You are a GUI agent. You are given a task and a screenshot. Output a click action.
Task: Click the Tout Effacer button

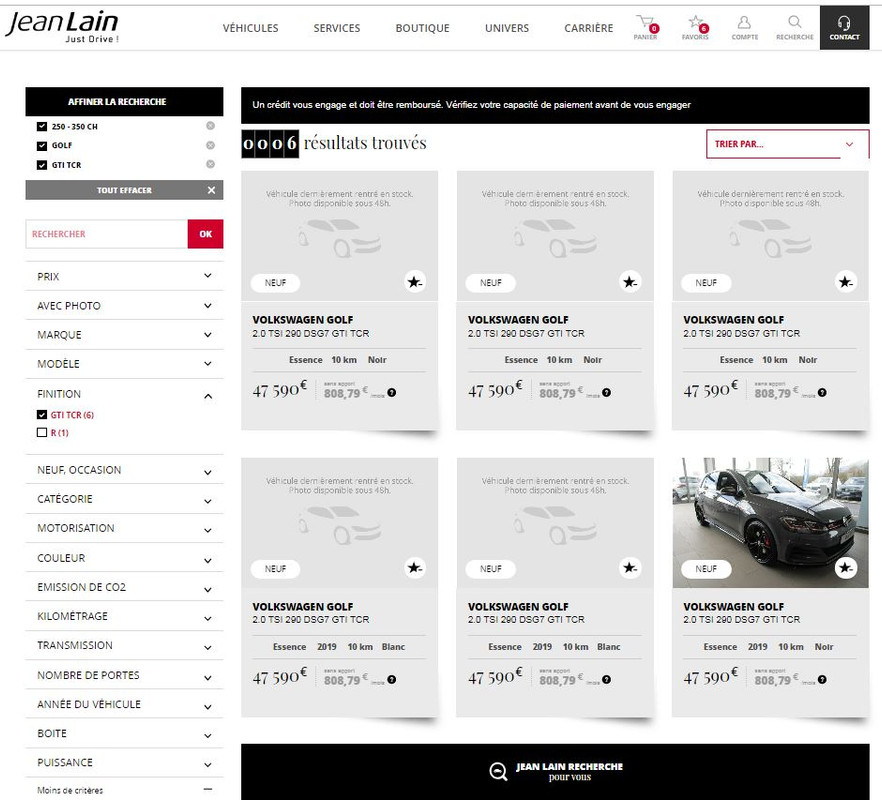[124, 190]
